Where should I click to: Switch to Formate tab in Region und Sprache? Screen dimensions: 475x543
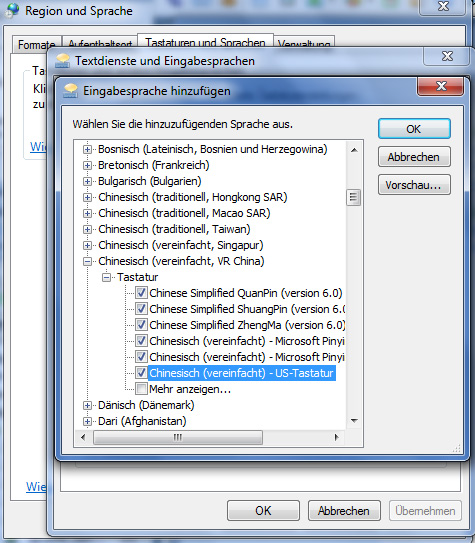click(36, 45)
